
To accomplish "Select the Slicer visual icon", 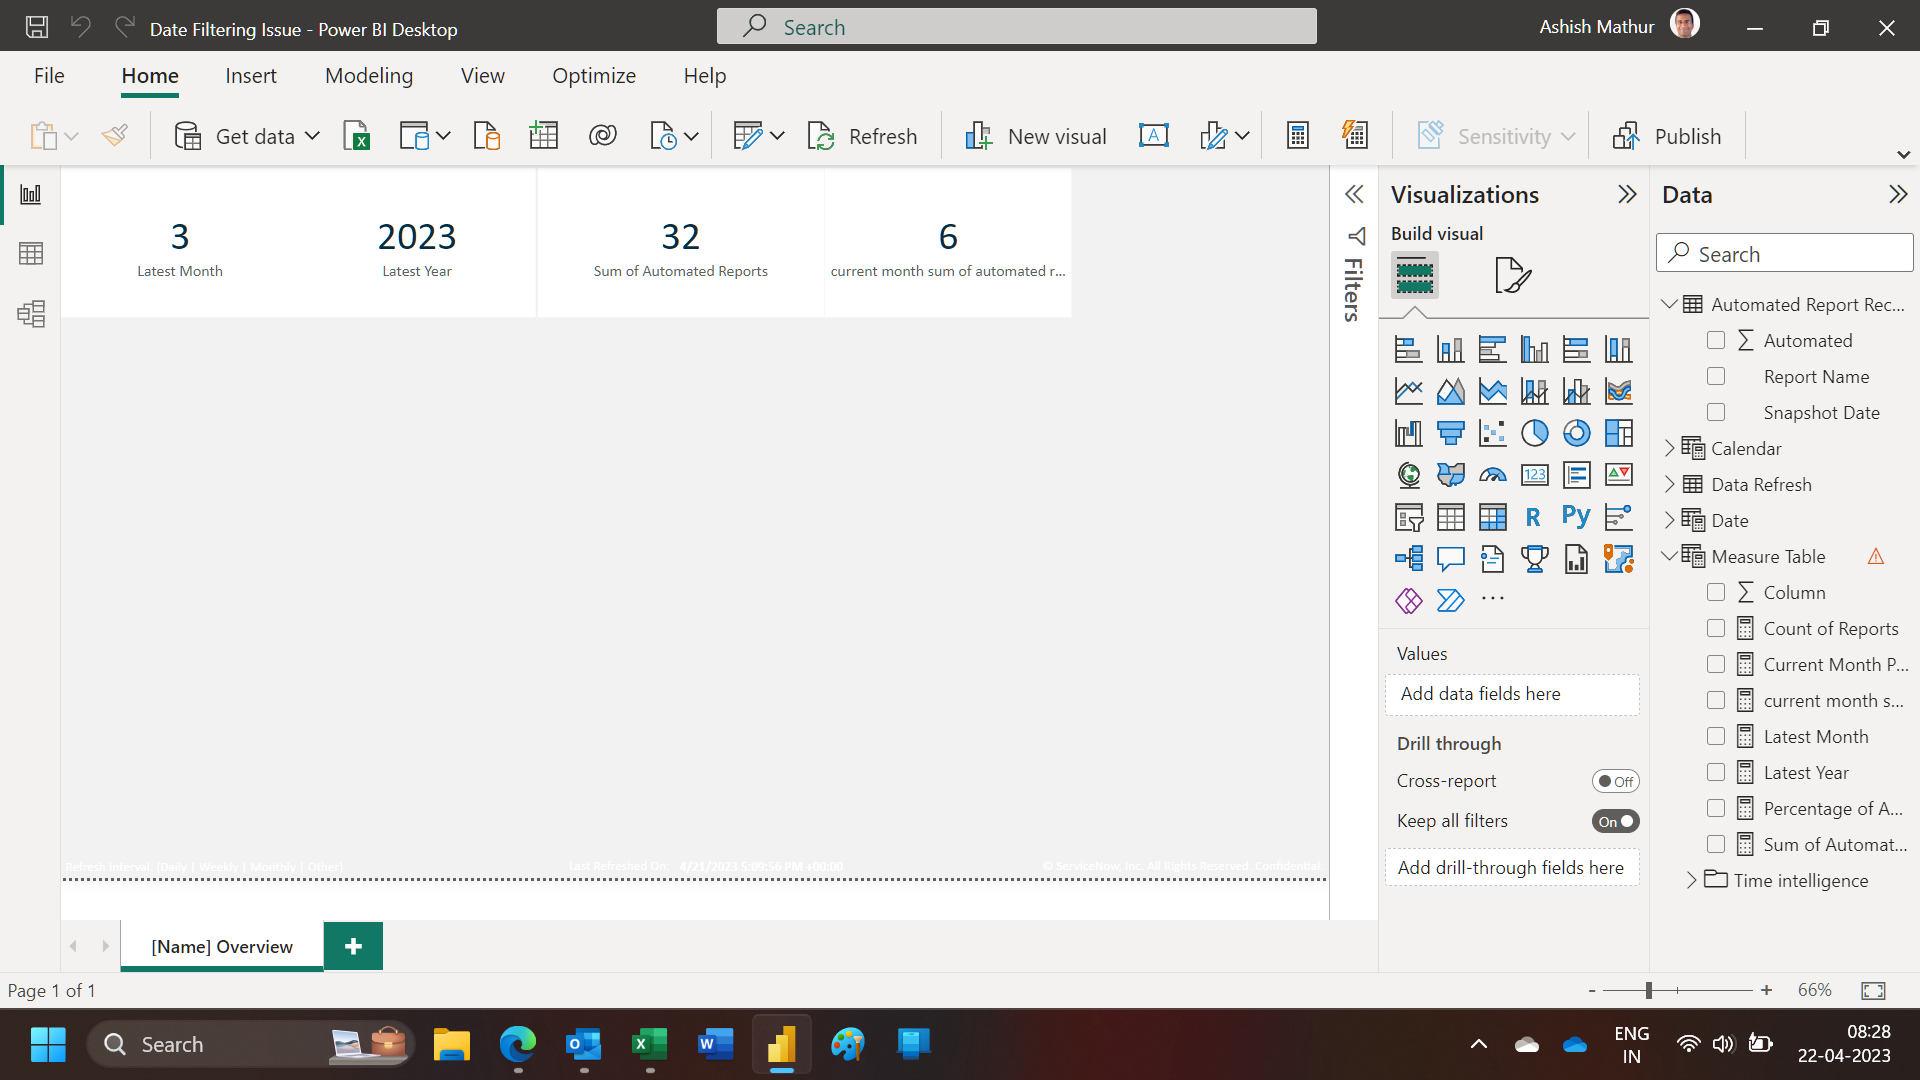I will (1409, 517).
